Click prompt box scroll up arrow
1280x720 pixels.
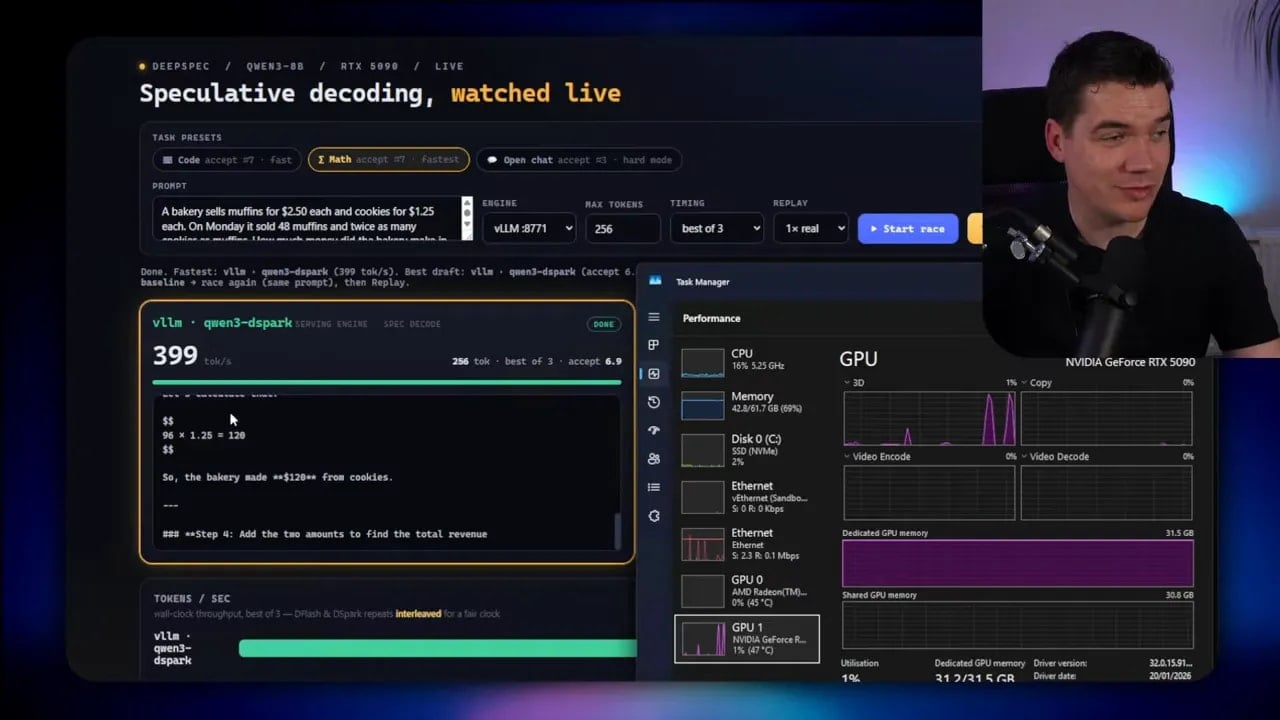466,203
